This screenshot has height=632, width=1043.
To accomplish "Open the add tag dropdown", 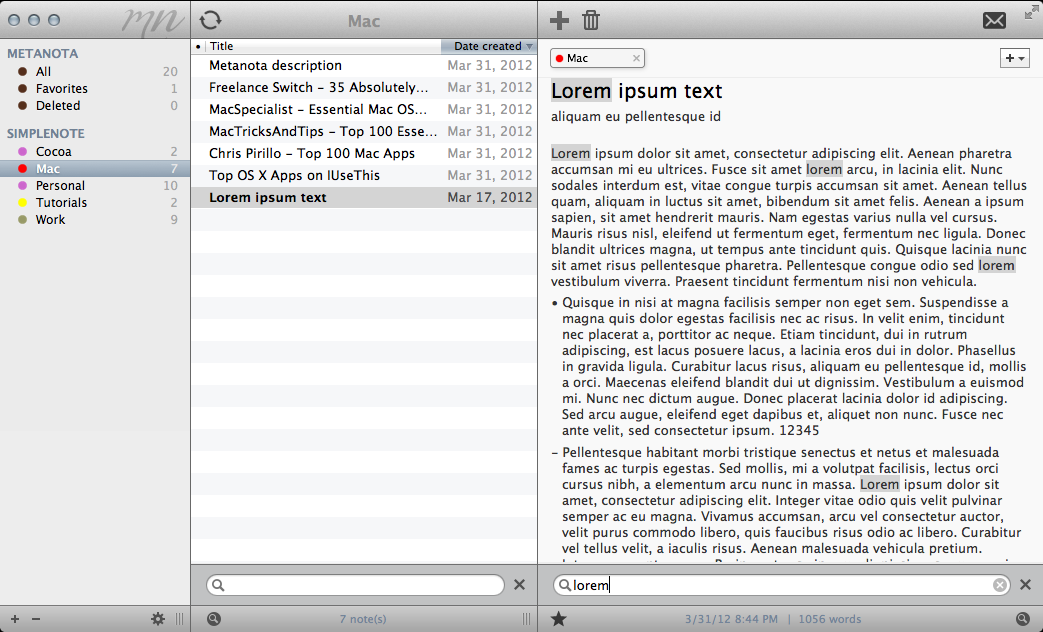I will [1013, 58].
